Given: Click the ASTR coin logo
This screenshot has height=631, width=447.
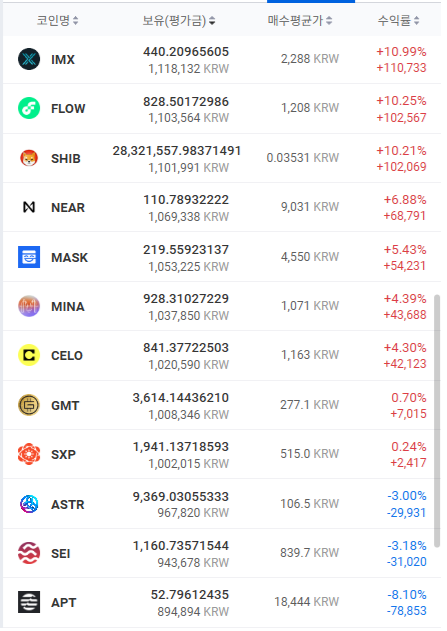Looking at the screenshot, I should pyautogui.click(x=29, y=504).
